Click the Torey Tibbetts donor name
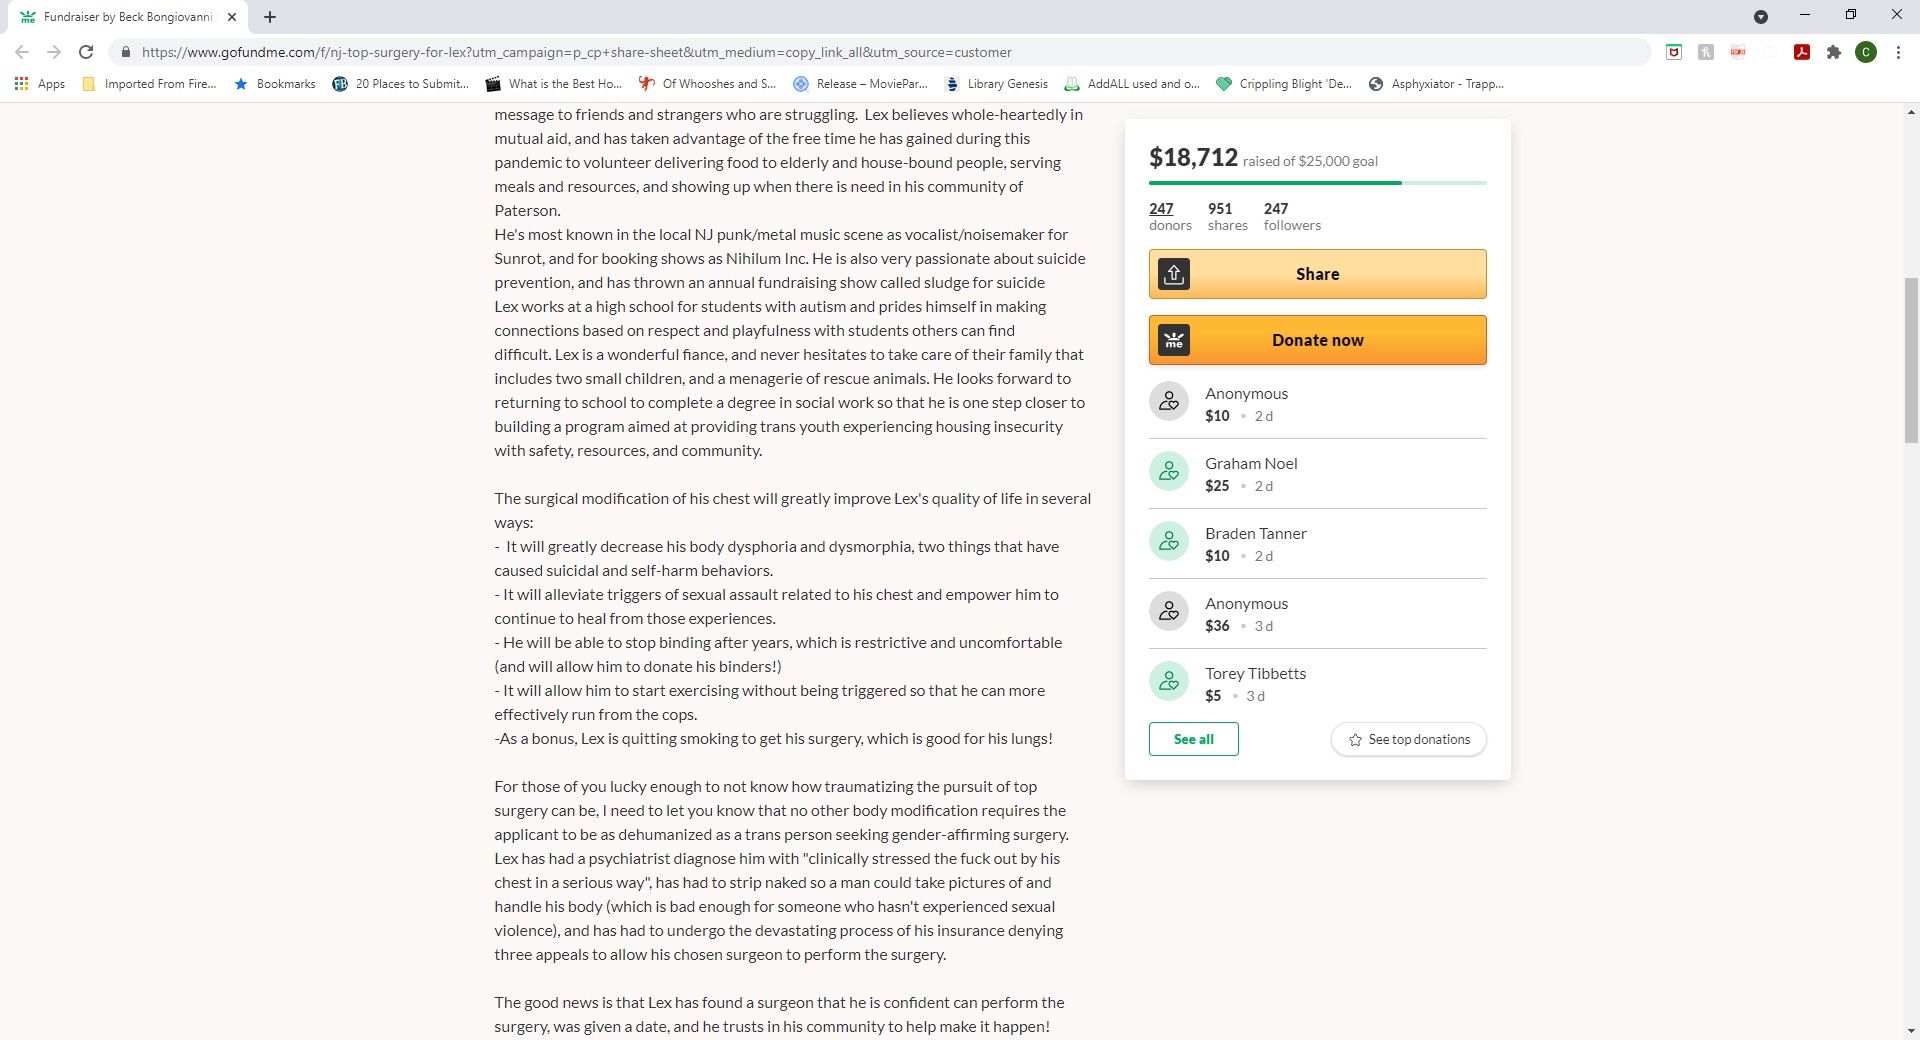 click(x=1255, y=674)
